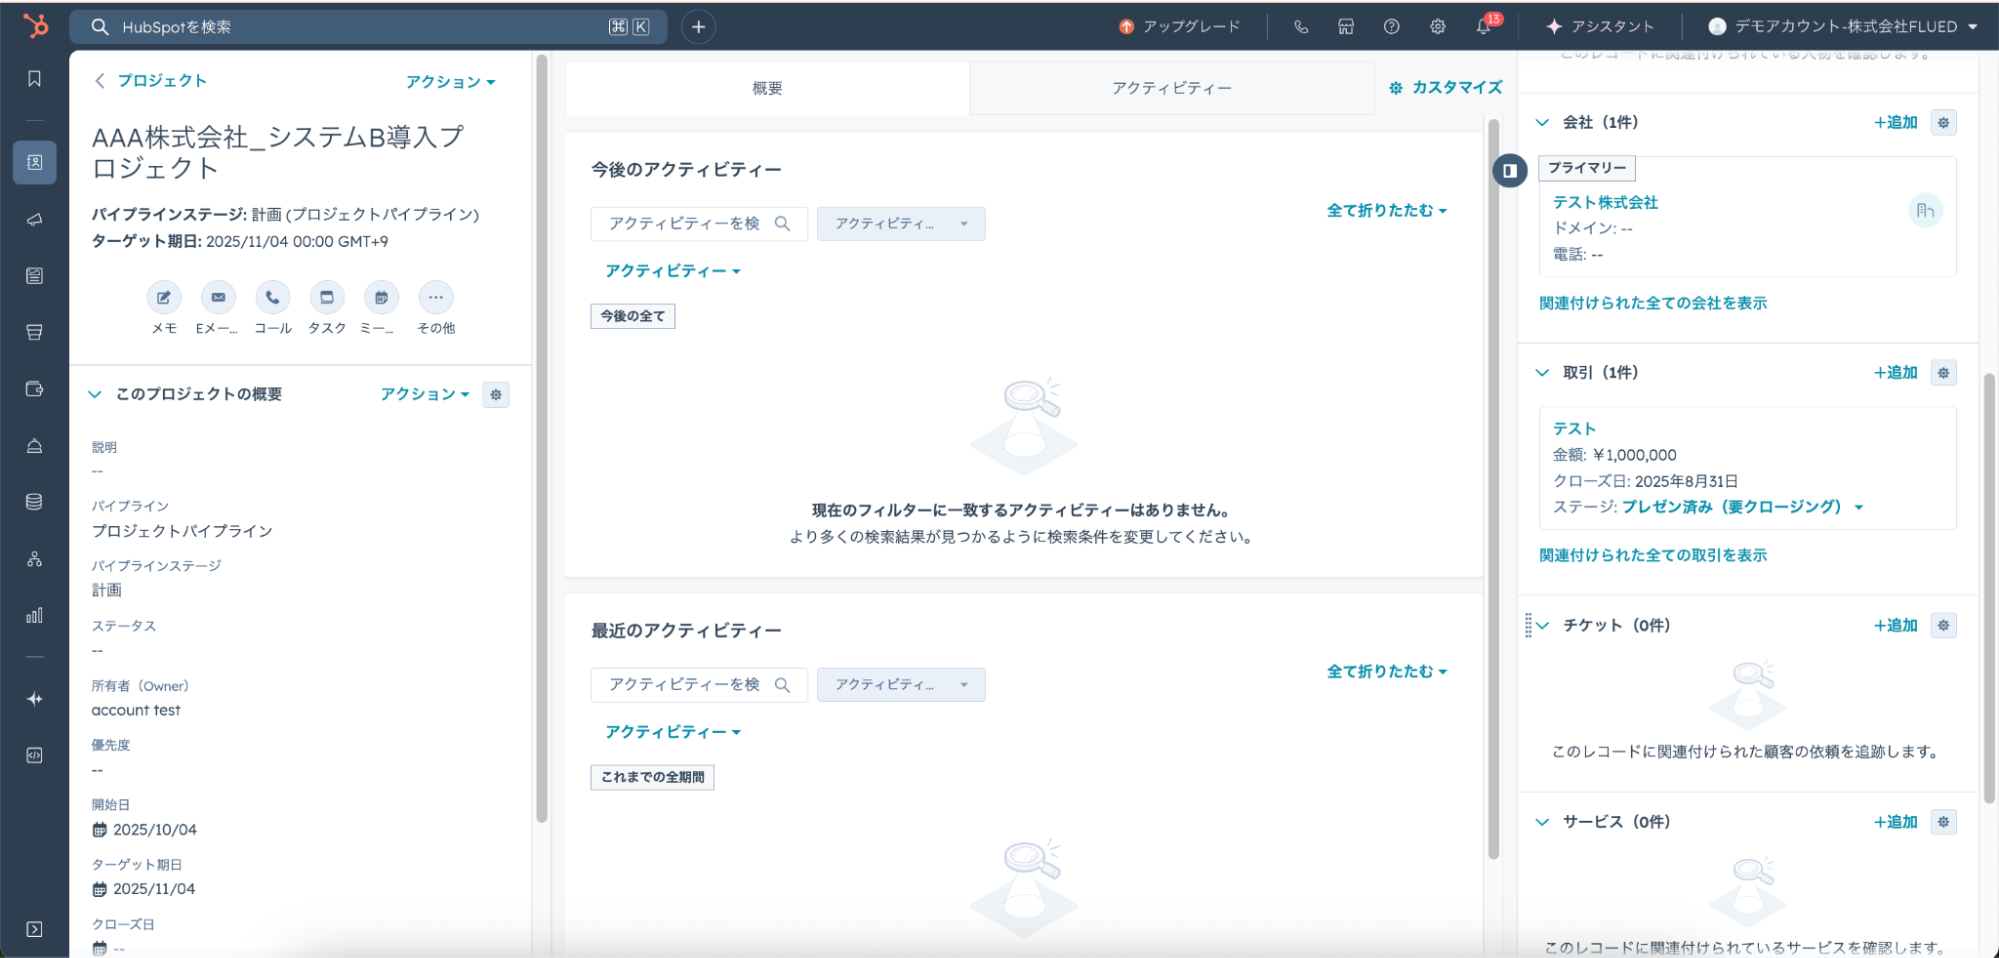Open the marketplace icon in top bar

point(1346,27)
